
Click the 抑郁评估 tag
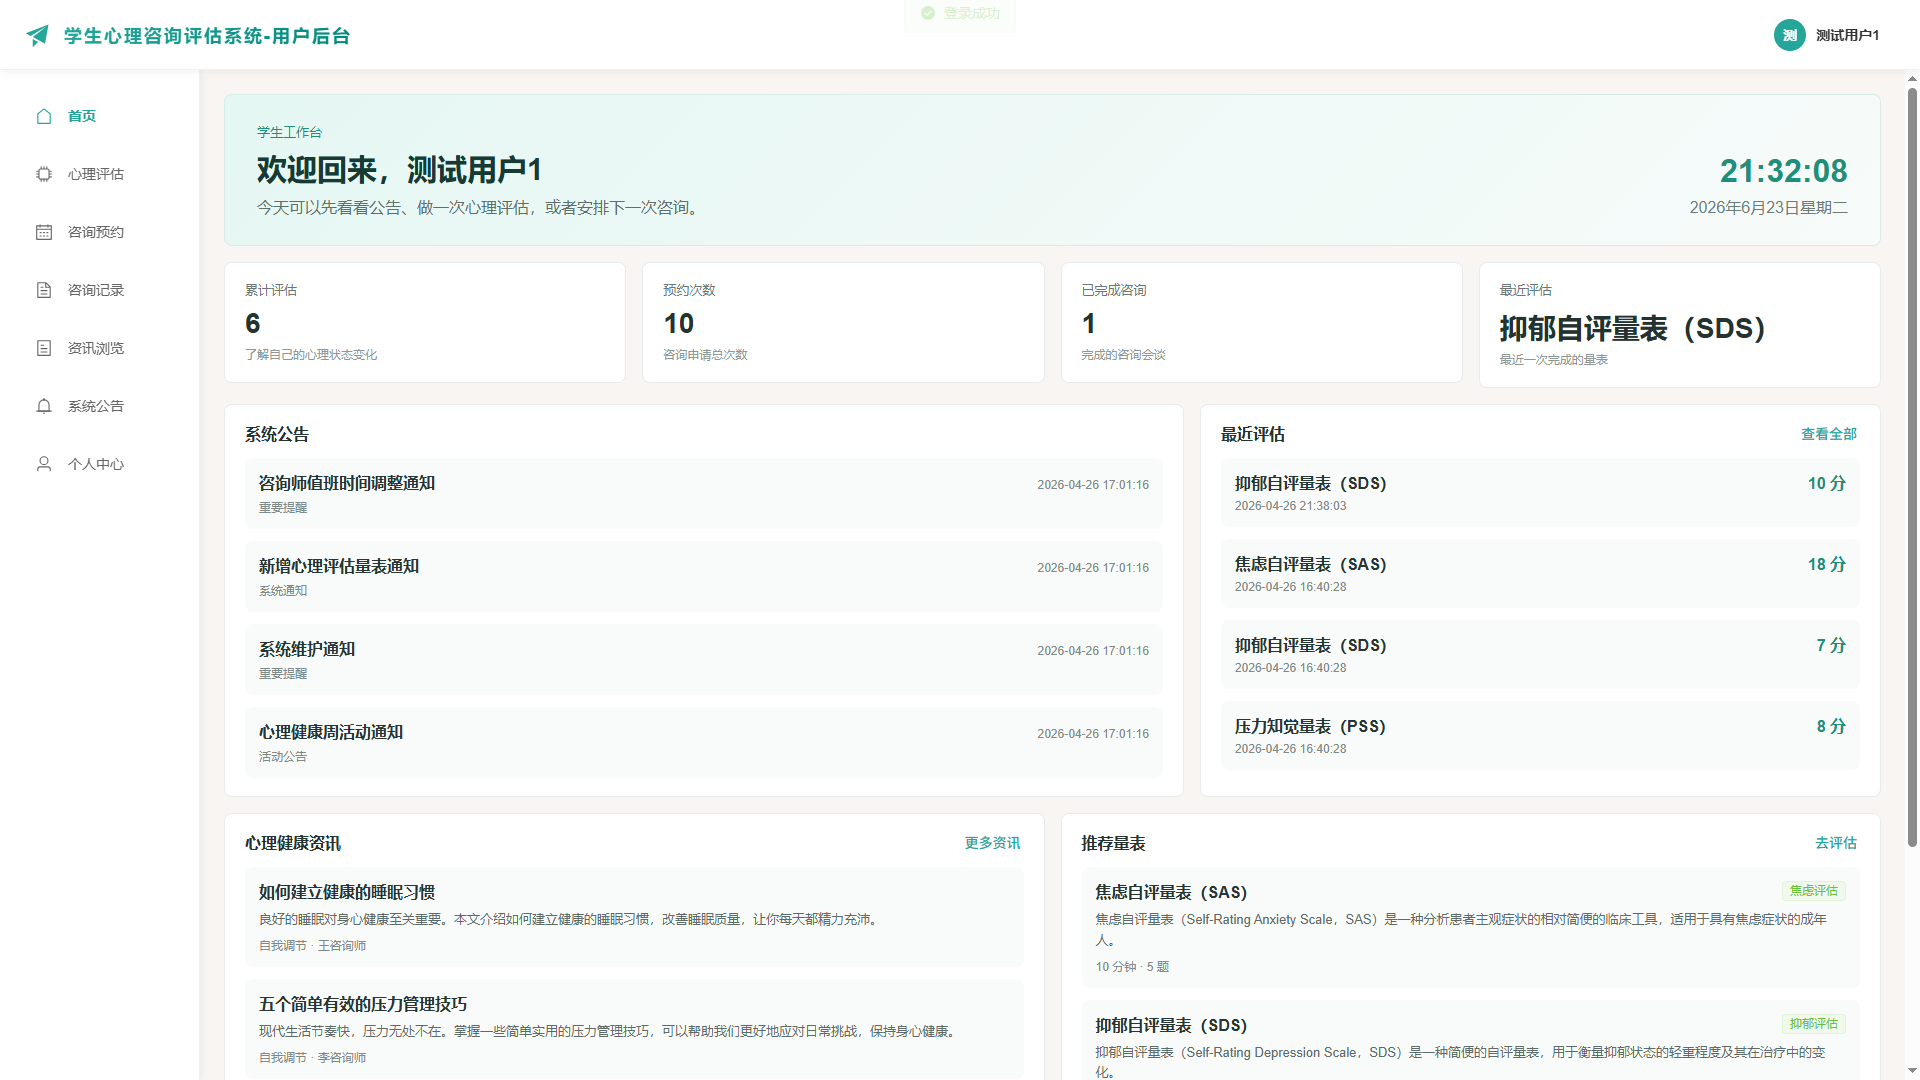pos(1813,1024)
